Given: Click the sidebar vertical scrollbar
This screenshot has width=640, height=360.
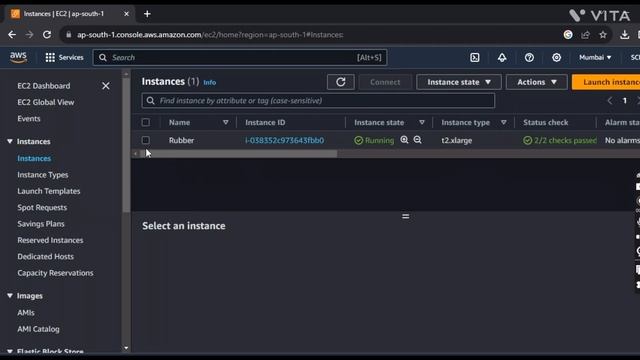Looking at the screenshot, I should [x=126, y=145].
